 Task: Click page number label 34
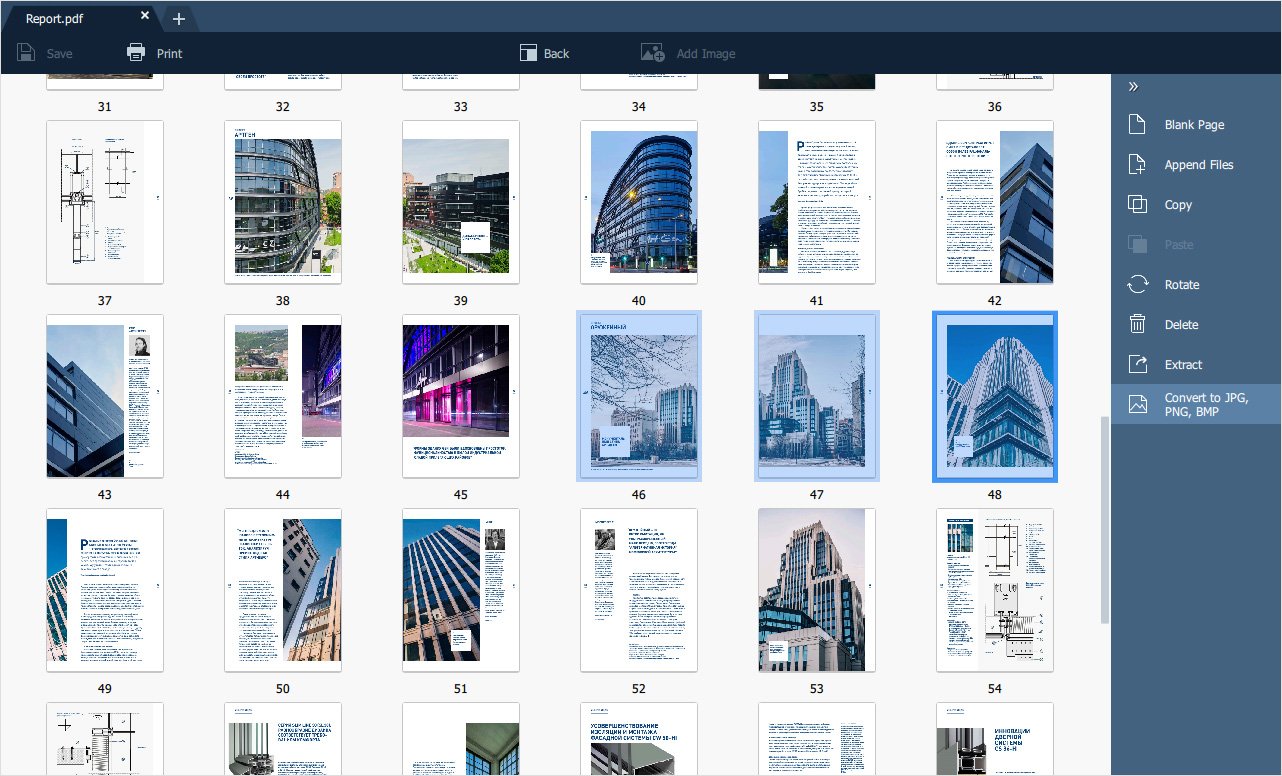(x=639, y=107)
